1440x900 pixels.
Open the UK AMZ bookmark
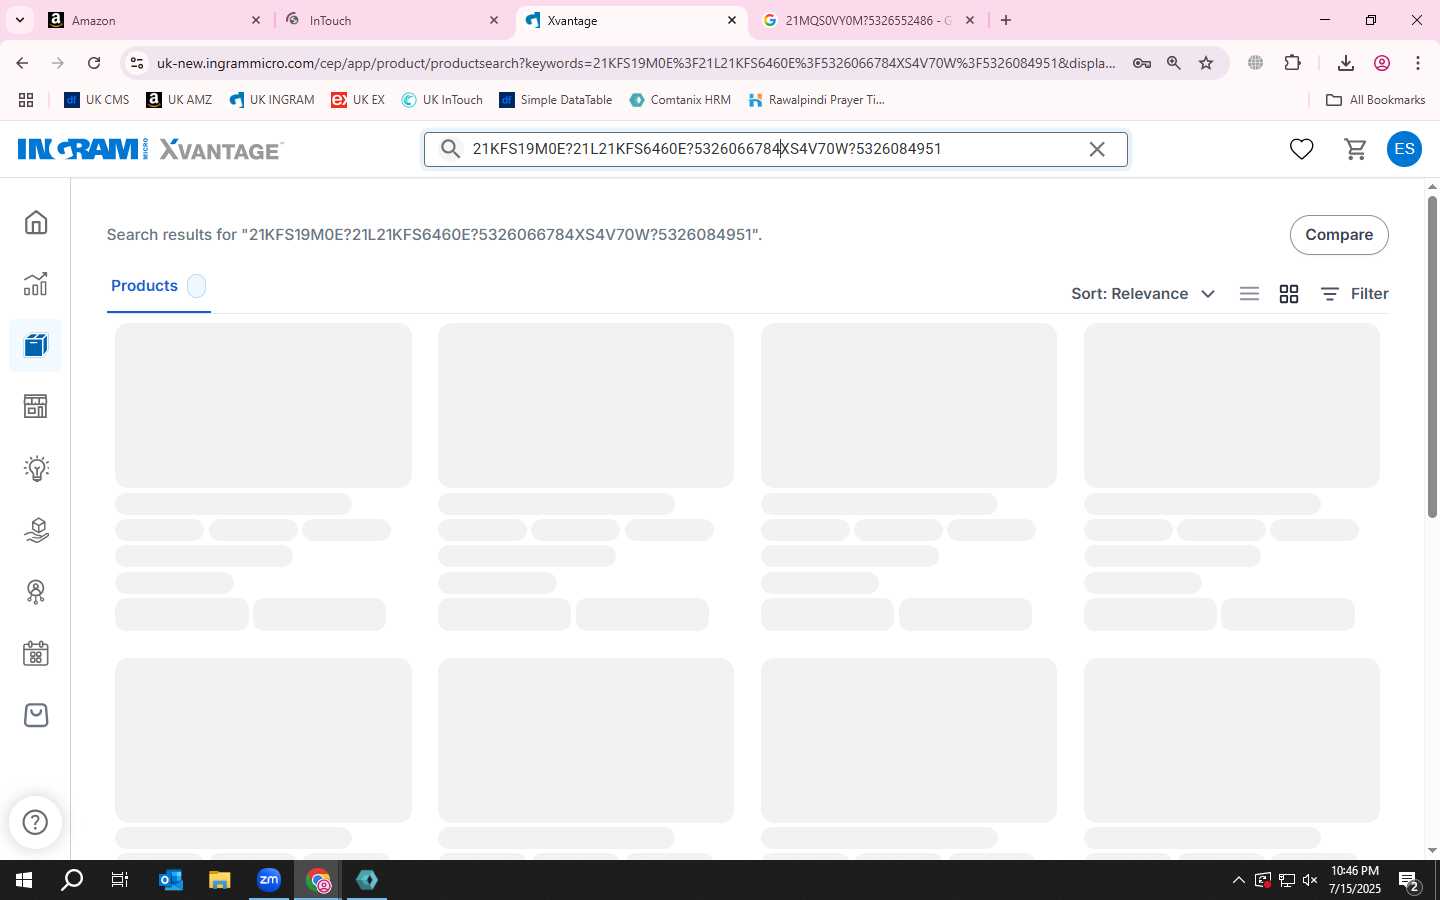coord(179,100)
